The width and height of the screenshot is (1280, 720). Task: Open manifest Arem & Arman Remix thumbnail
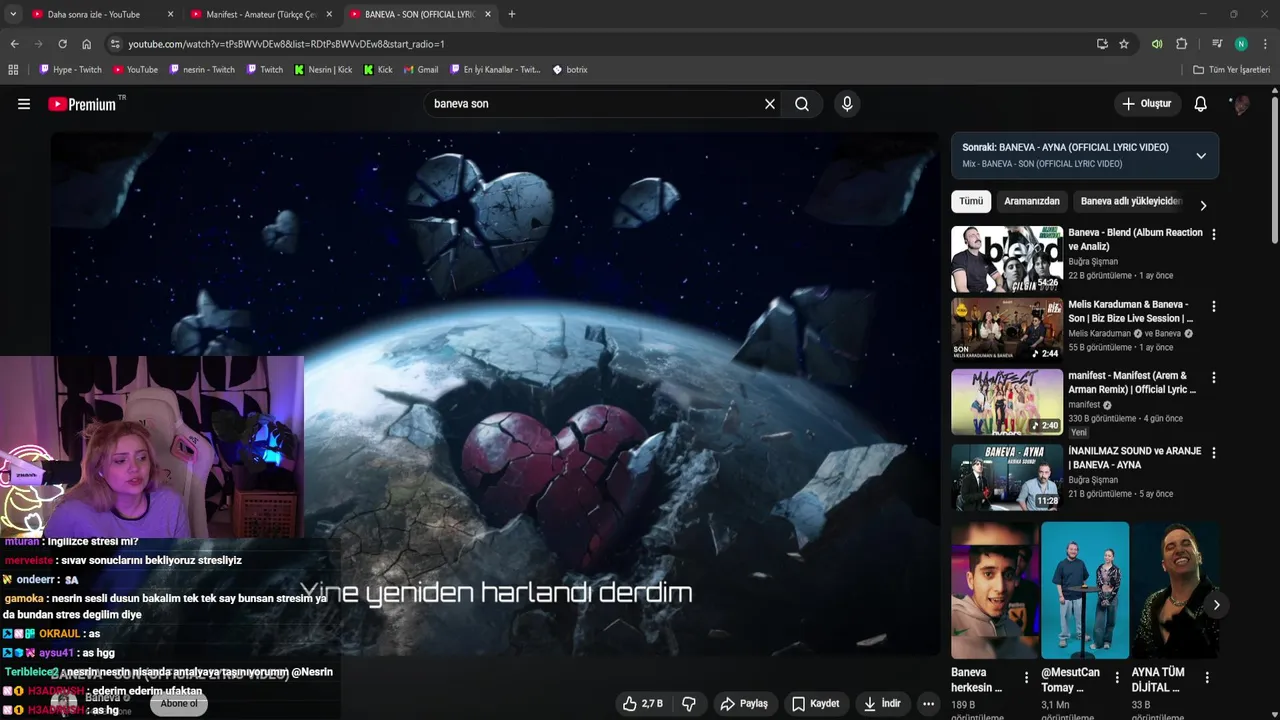pos(1007,402)
